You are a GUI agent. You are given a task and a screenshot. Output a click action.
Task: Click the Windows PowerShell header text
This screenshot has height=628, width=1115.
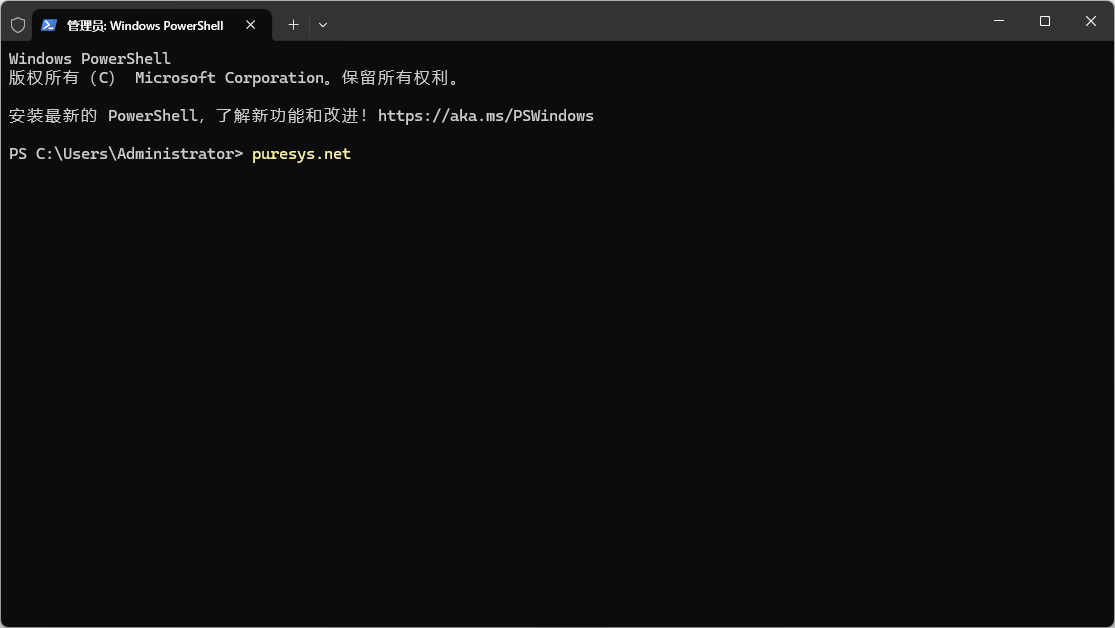pos(89,58)
